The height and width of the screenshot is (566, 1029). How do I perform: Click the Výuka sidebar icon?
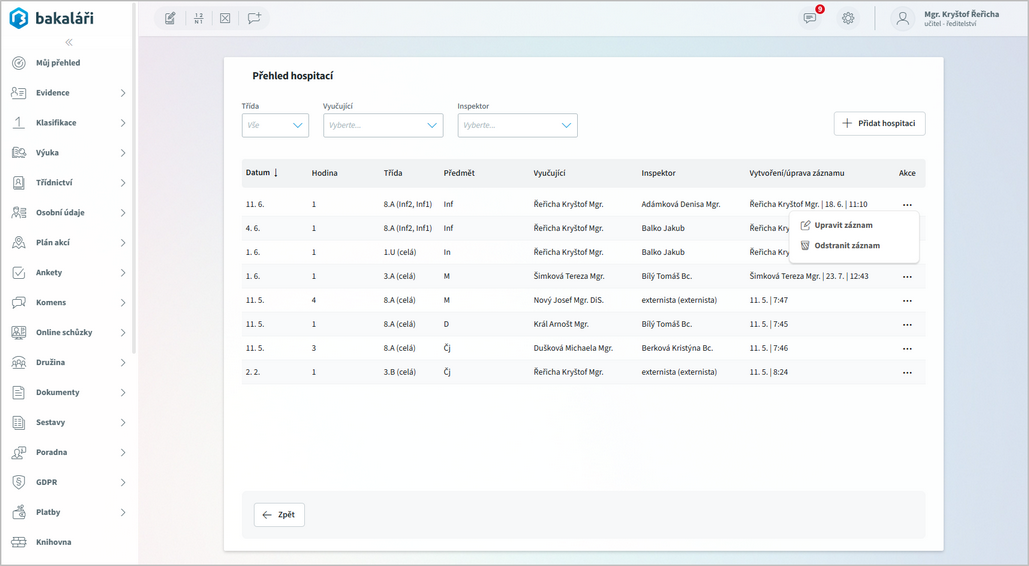[x=19, y=152]
